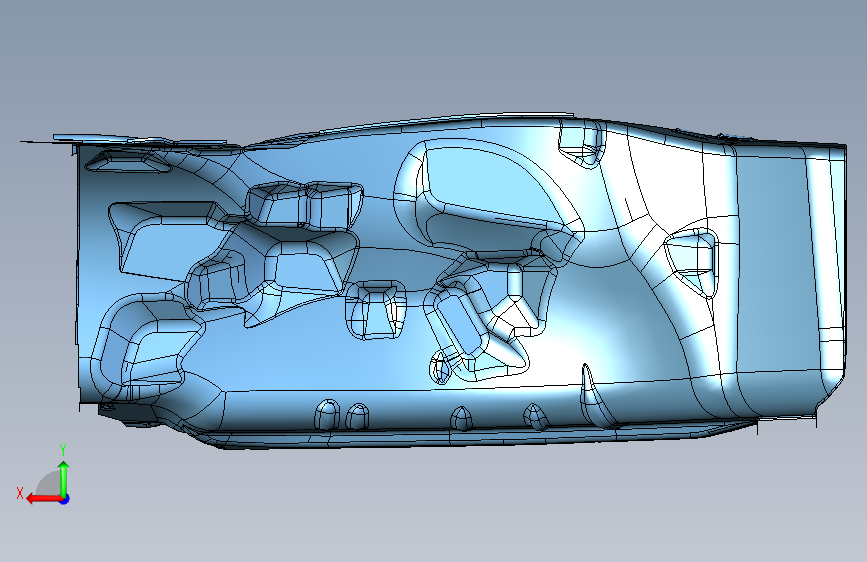Click the green "Y" axis label
867x562 pixels.
point(63,450)
